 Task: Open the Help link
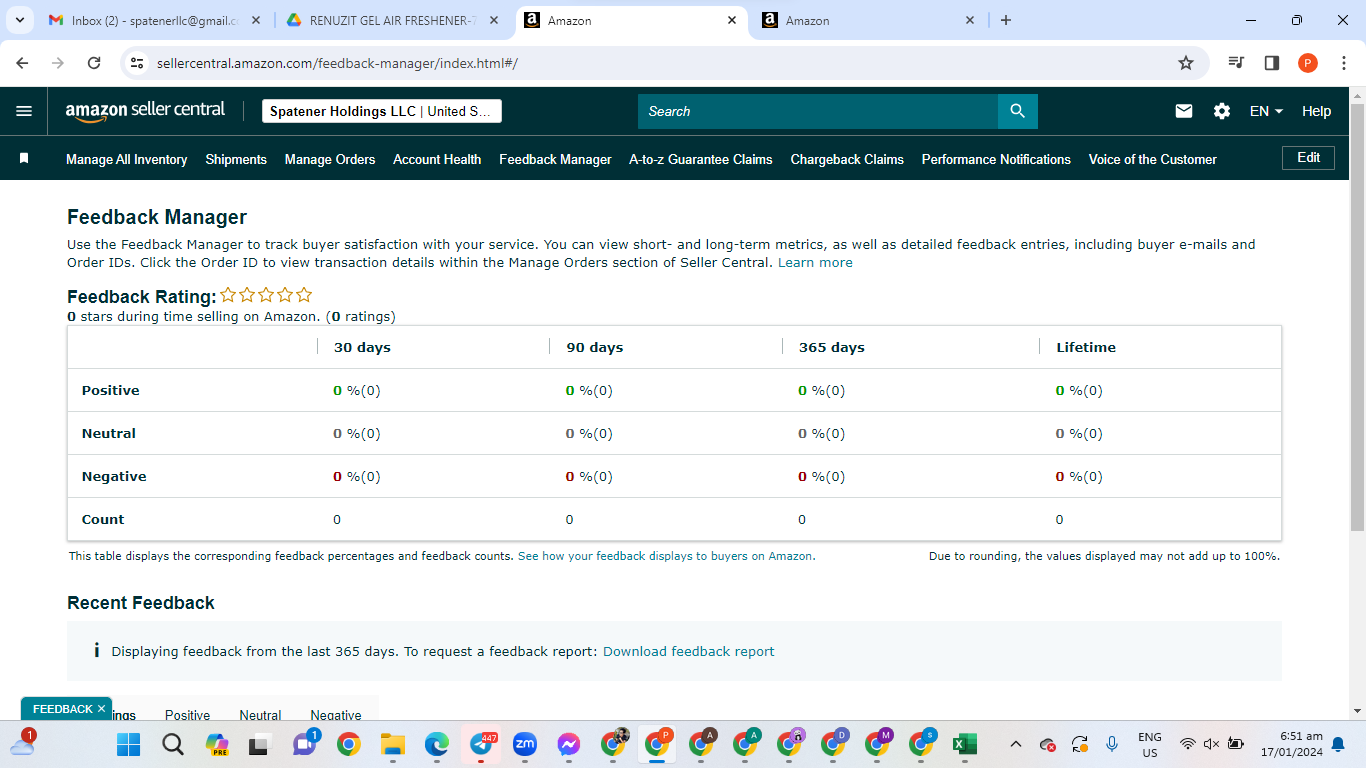[1316, 111]
